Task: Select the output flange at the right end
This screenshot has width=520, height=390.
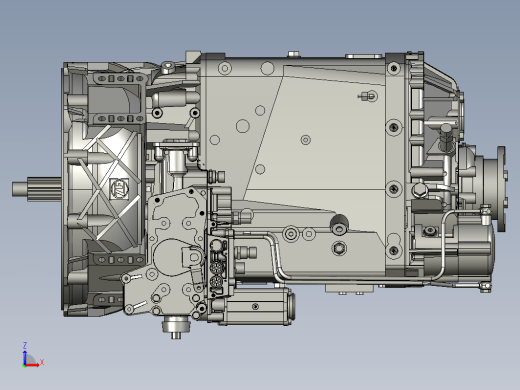Action: coord(501,189)
